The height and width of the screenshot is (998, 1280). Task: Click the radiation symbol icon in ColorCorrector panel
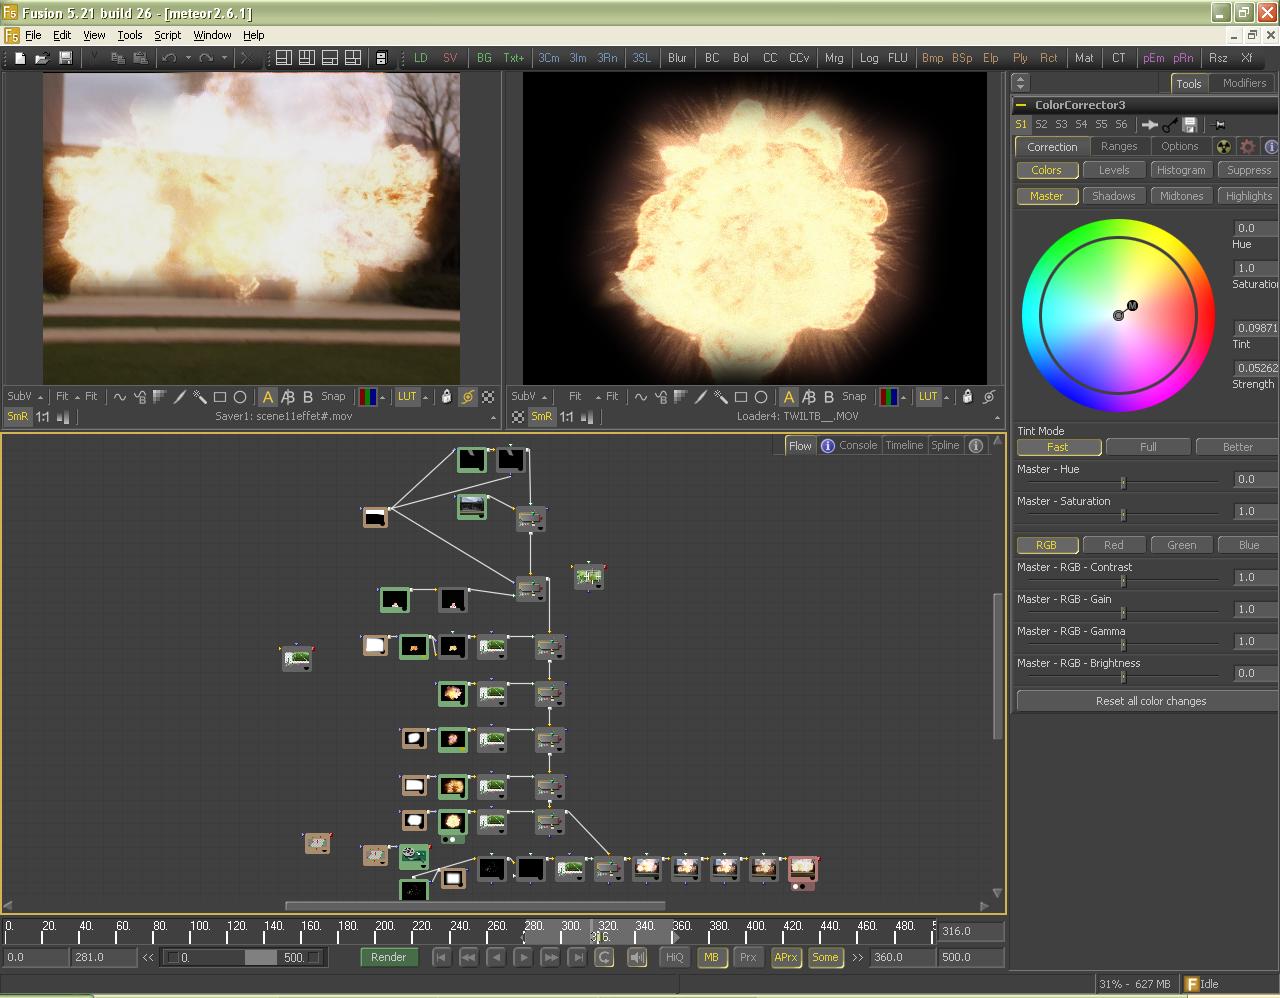pos(1223,146)
